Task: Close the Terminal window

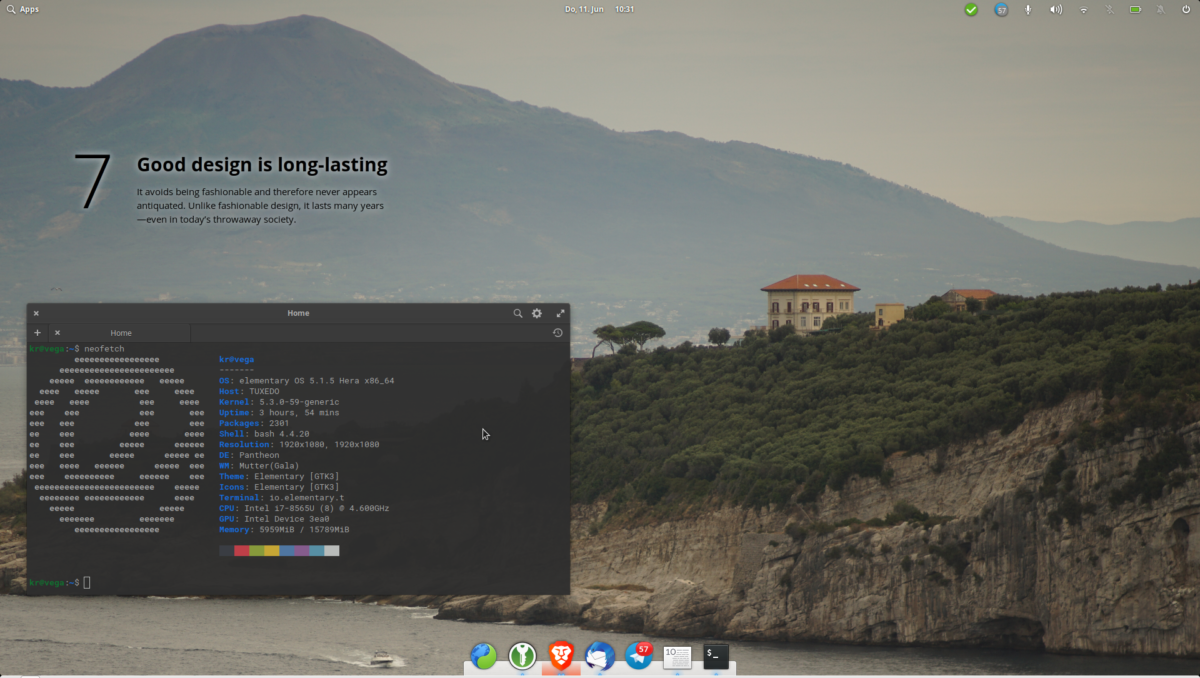Action: pos(36,313)
